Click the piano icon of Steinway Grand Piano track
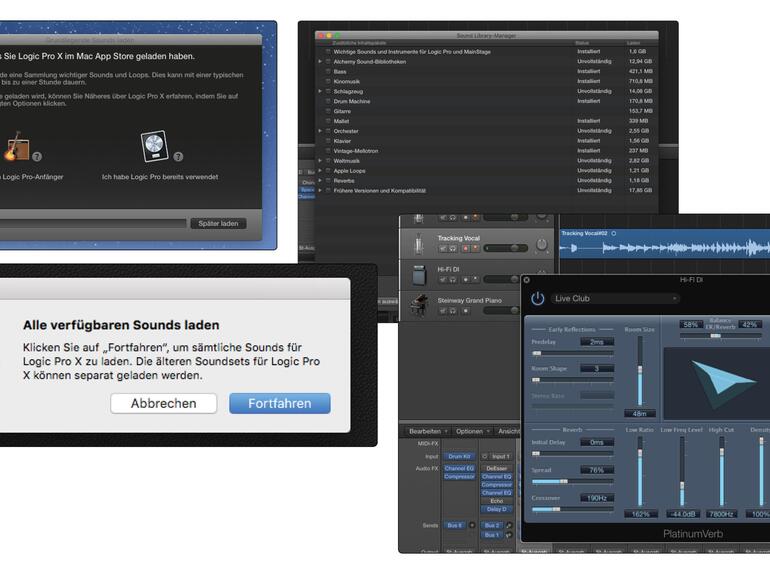Image resolution: width=770 pixels, height=578 pixels. pos(419,306)
